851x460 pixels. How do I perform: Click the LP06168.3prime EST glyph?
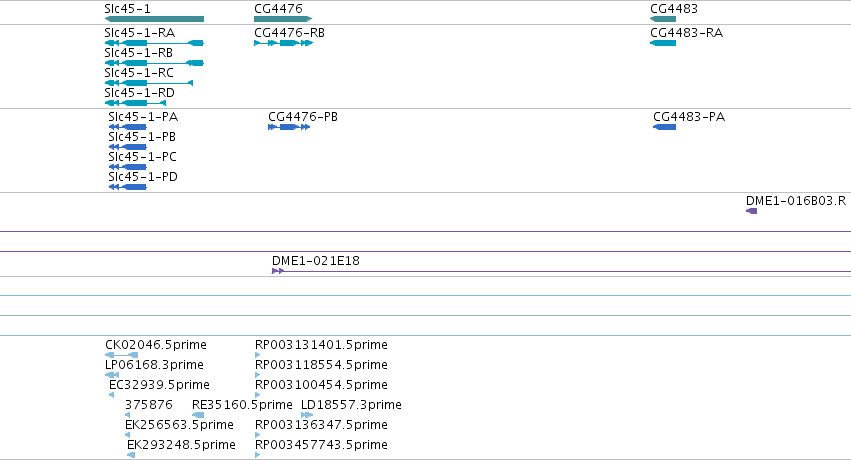click(x=112, y=375)
